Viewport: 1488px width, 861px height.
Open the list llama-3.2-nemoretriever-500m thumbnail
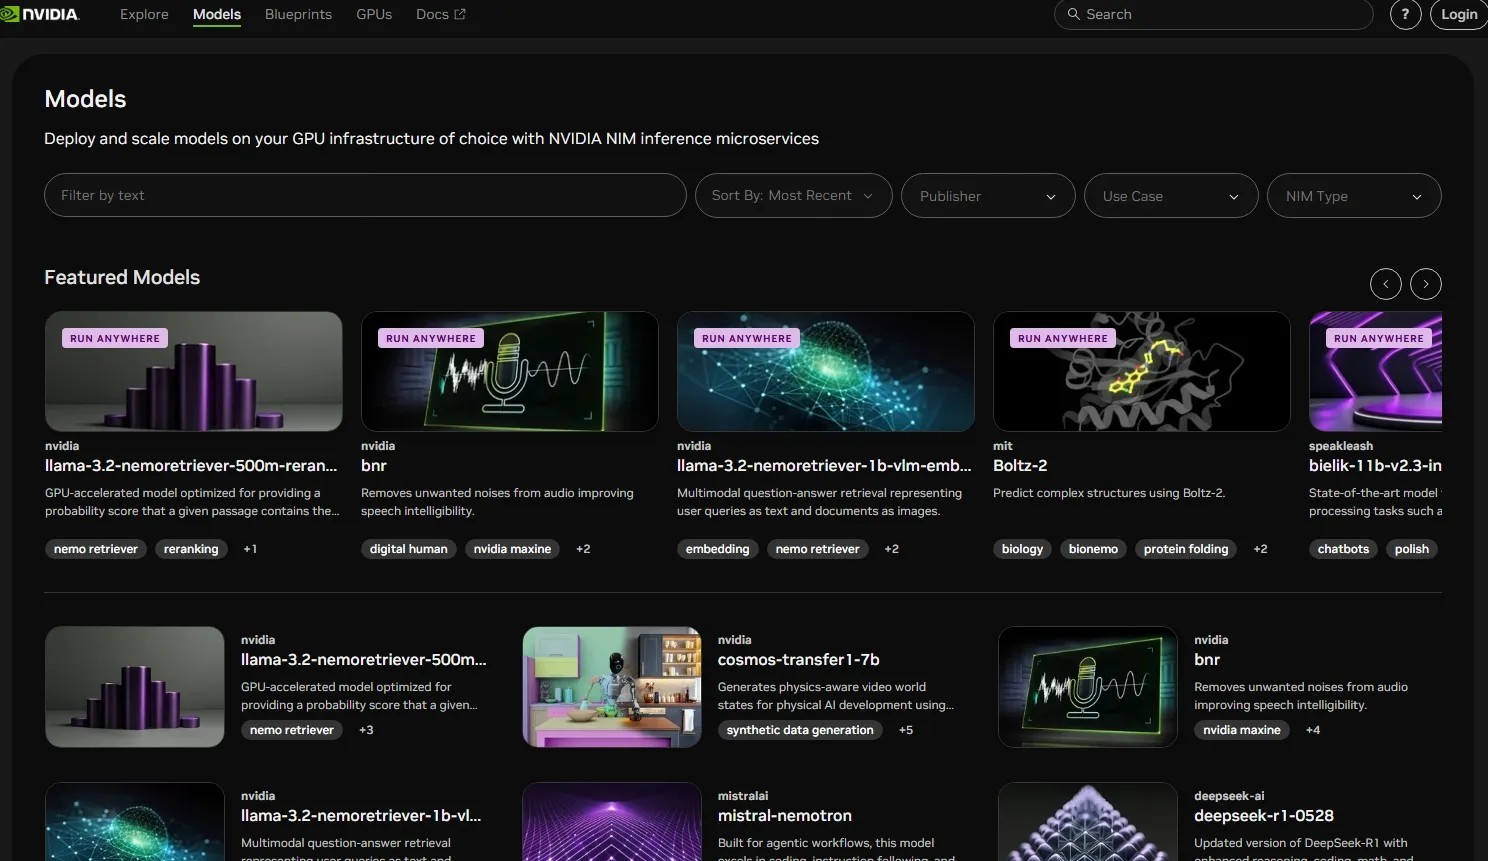(135, 687)
